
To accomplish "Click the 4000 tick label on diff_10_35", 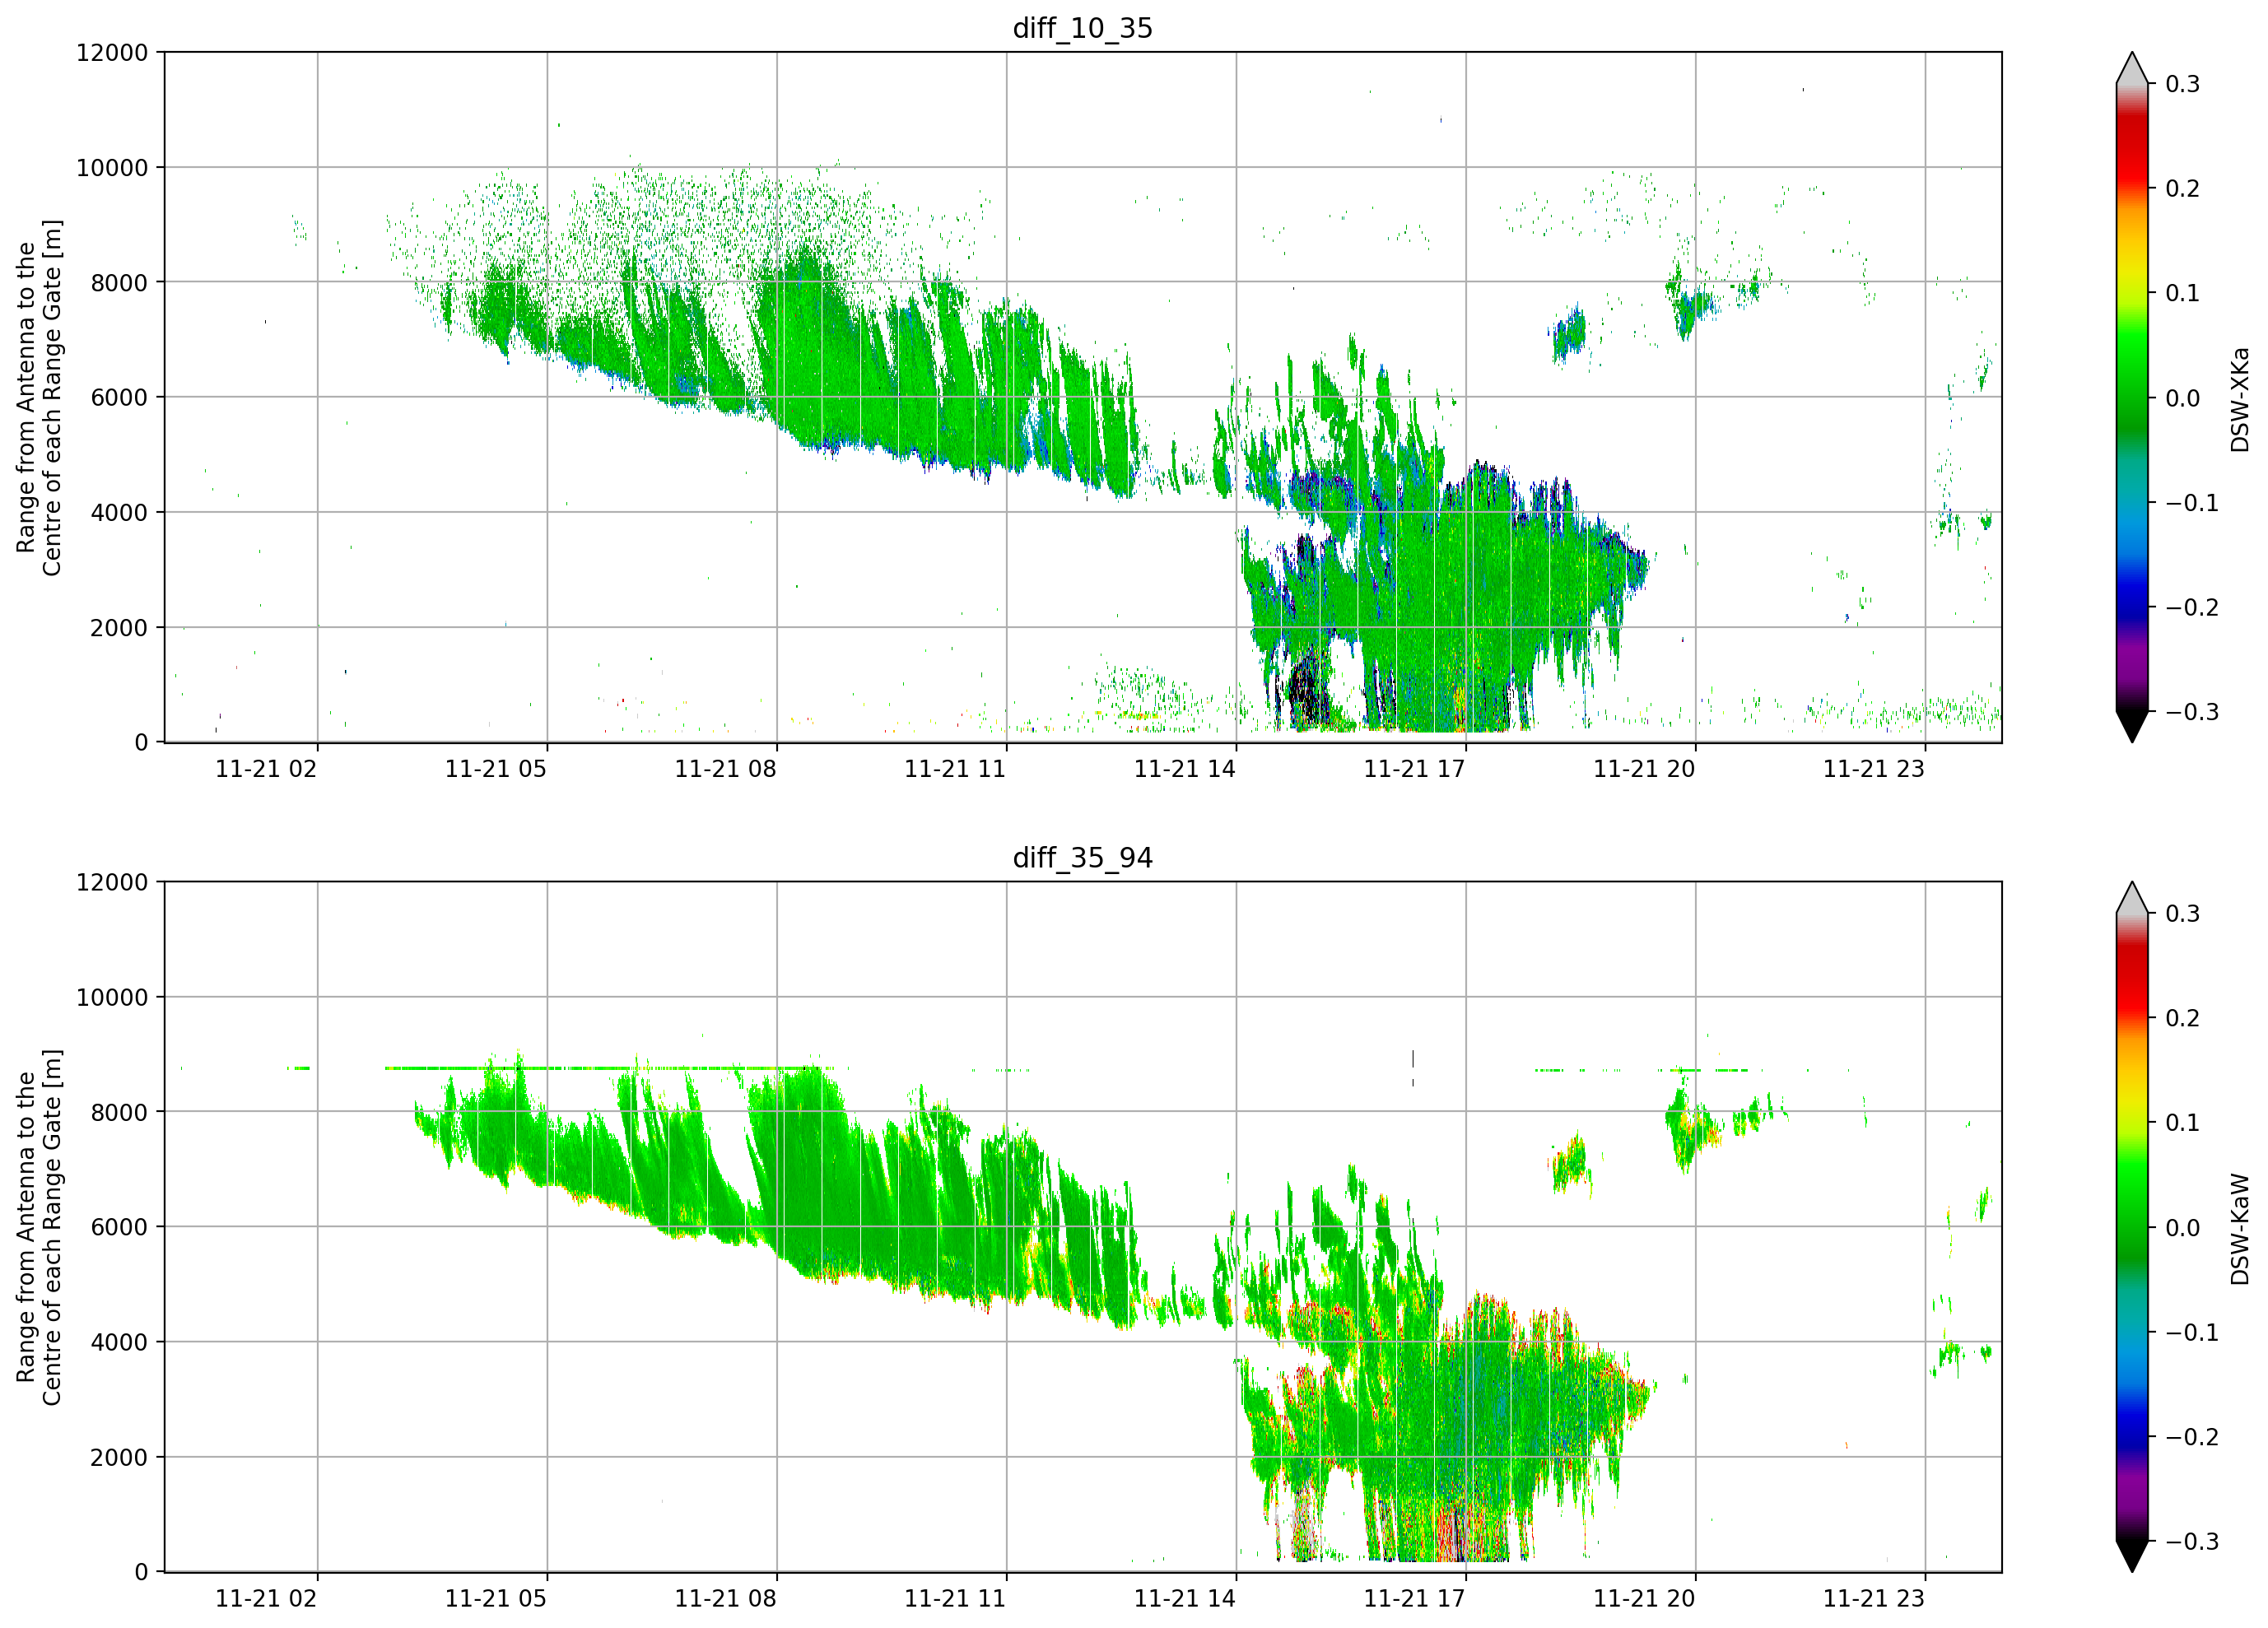I will (x=119, y=513).
